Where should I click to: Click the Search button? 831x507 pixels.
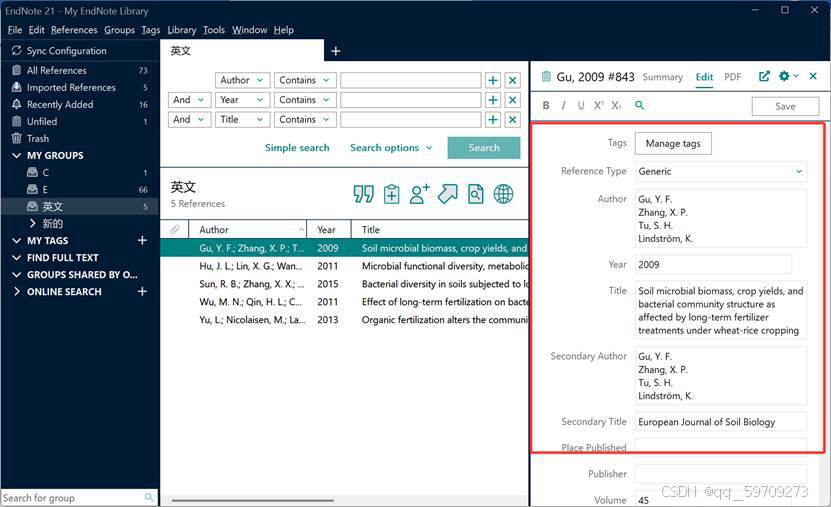[484, 148]
